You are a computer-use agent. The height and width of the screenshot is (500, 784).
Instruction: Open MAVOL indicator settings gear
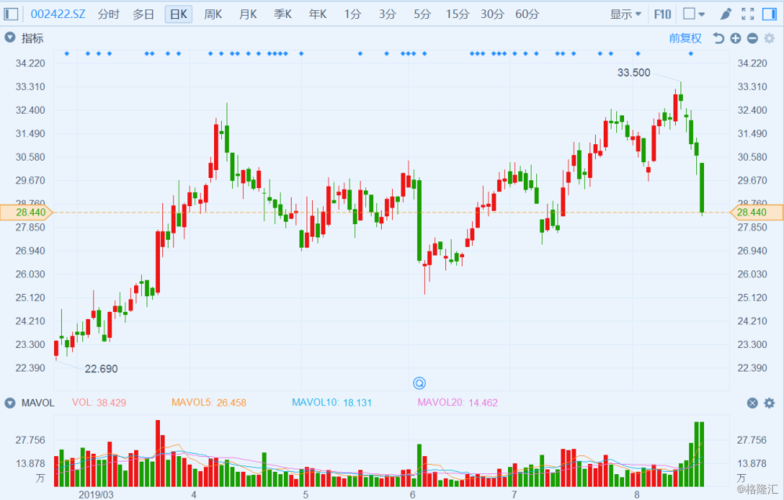pyautogui.click(x=769, y=403)
